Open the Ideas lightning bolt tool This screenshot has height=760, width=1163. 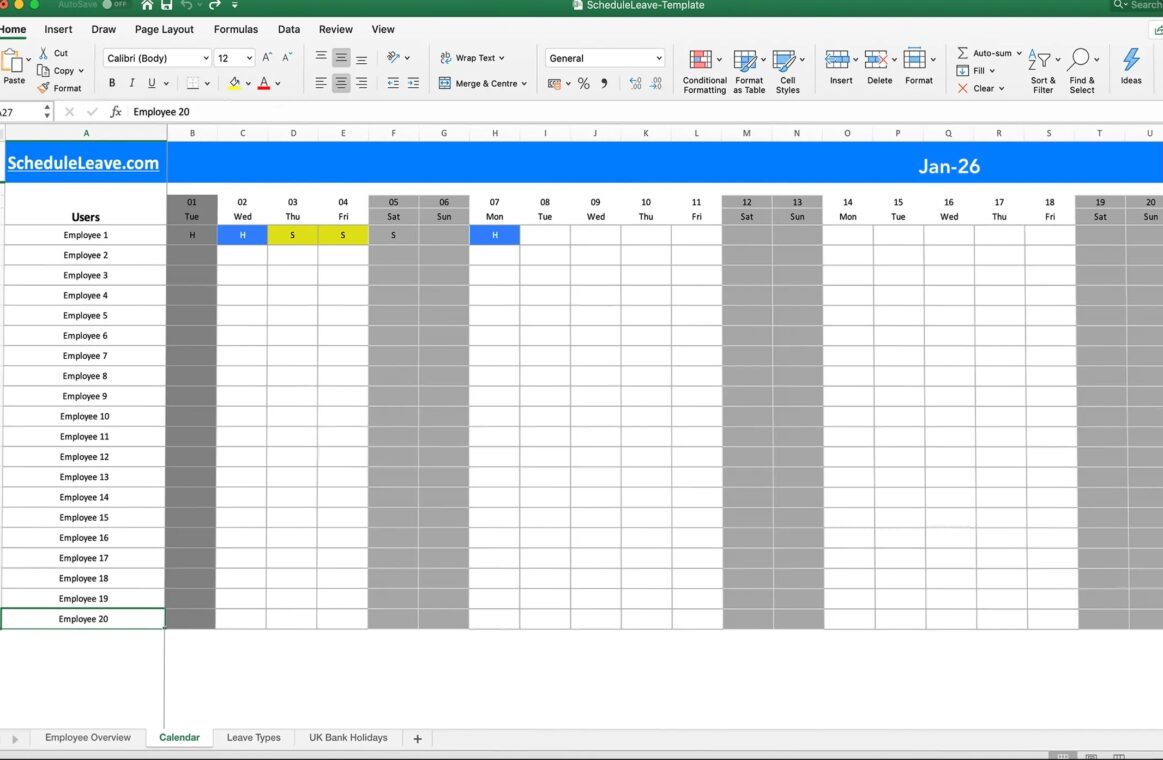(x=1131, y=61)
